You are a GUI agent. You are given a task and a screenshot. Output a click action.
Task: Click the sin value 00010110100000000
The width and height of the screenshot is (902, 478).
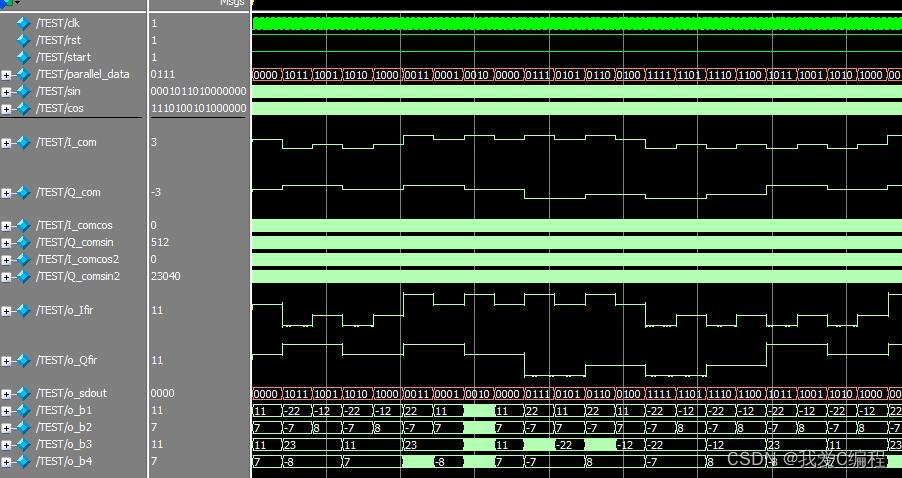[x=198, y=91]
